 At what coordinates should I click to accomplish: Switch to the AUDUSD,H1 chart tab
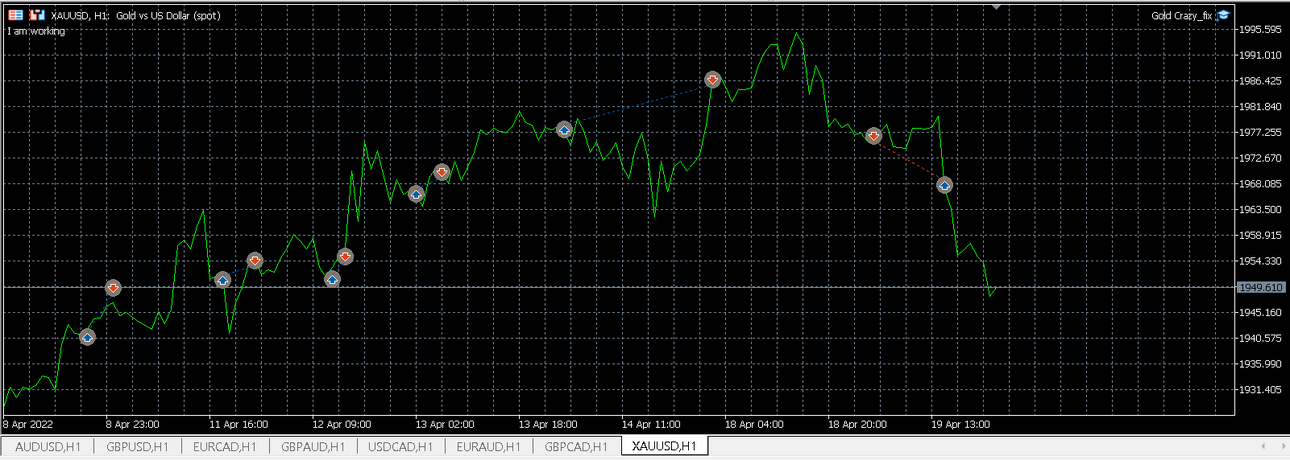tap(48, 446)
